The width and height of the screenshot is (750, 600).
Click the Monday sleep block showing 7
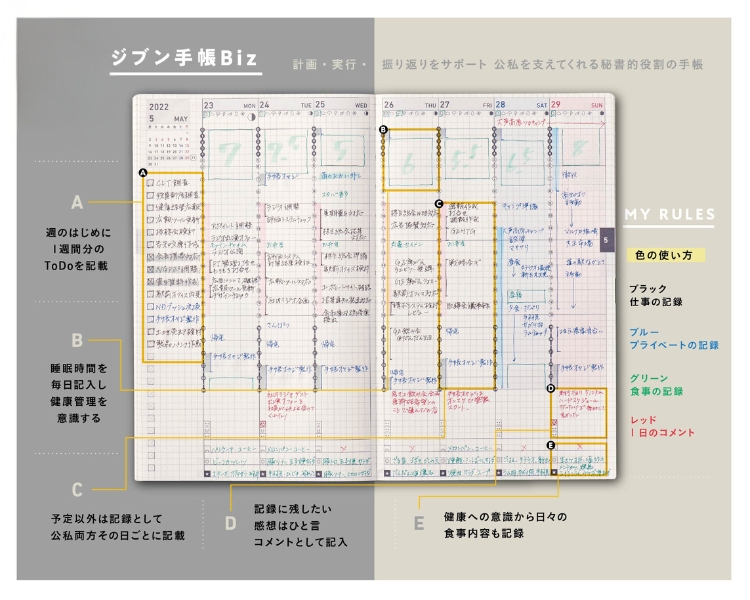coord(231,154)
